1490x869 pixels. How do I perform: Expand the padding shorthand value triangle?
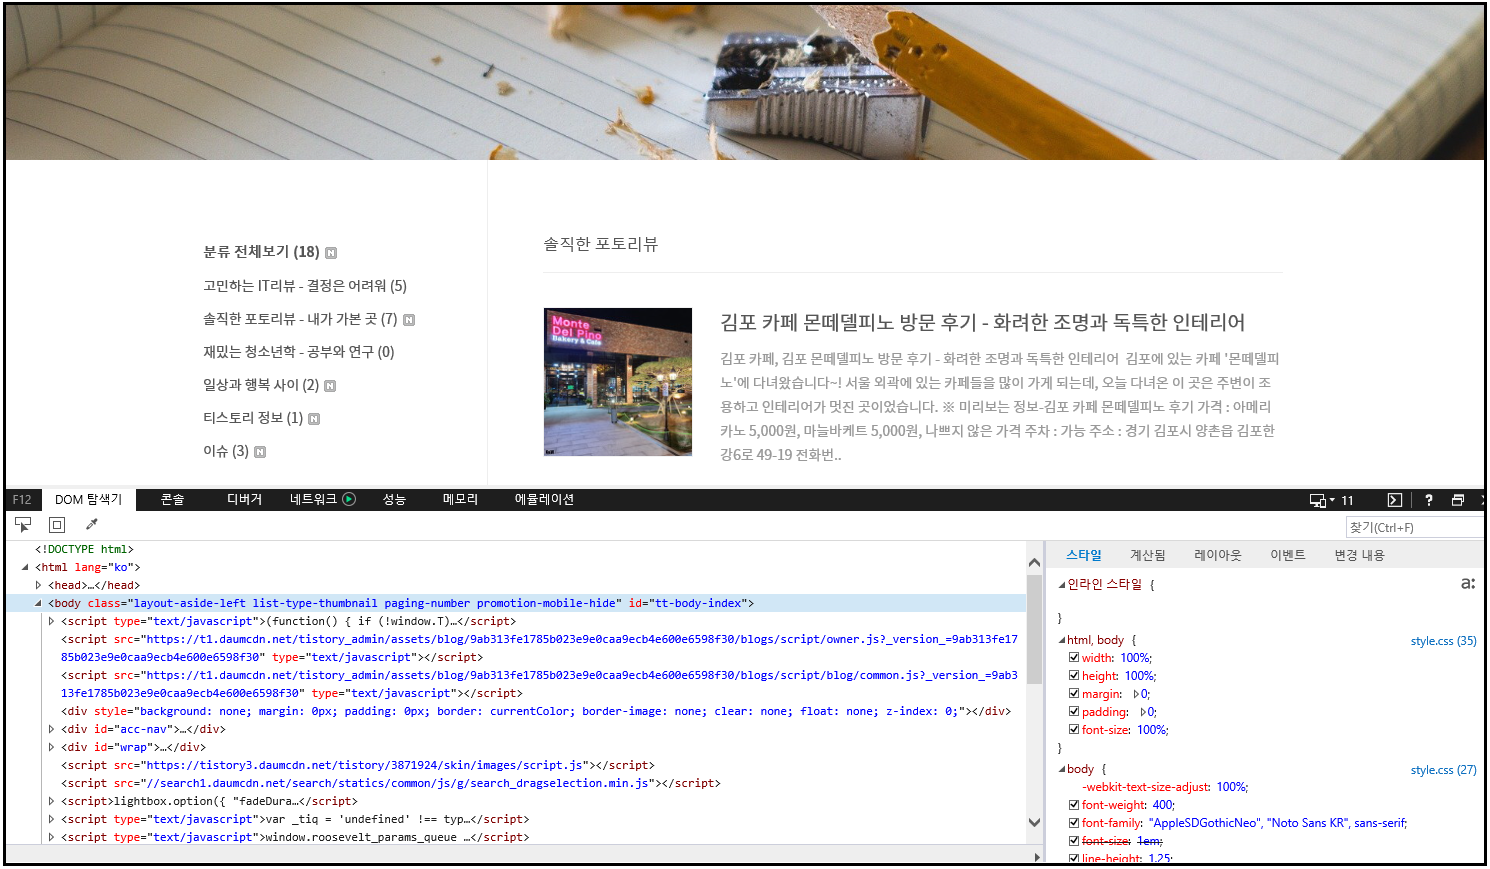click(1143, 712)
